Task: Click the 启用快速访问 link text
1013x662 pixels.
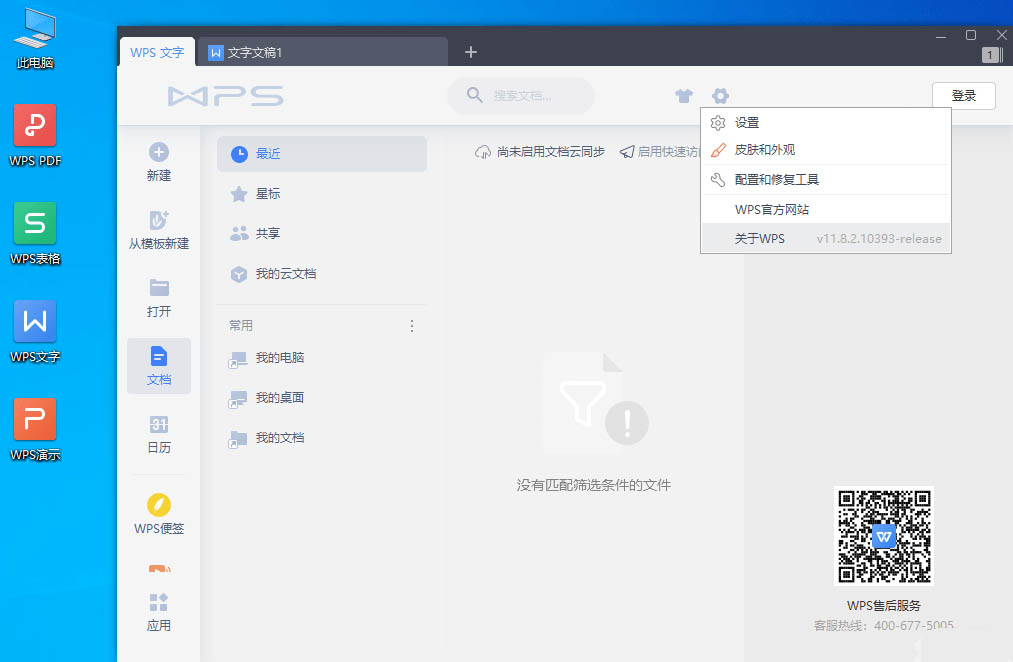Action: pyautogui.click(x=668, y=152)
